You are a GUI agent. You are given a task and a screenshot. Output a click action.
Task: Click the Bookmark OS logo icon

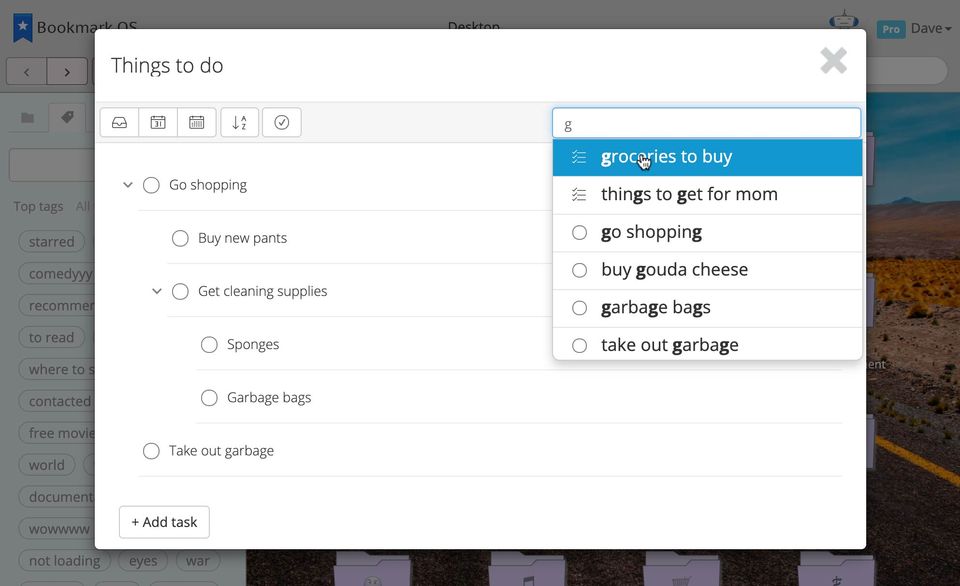click(23, 28)
